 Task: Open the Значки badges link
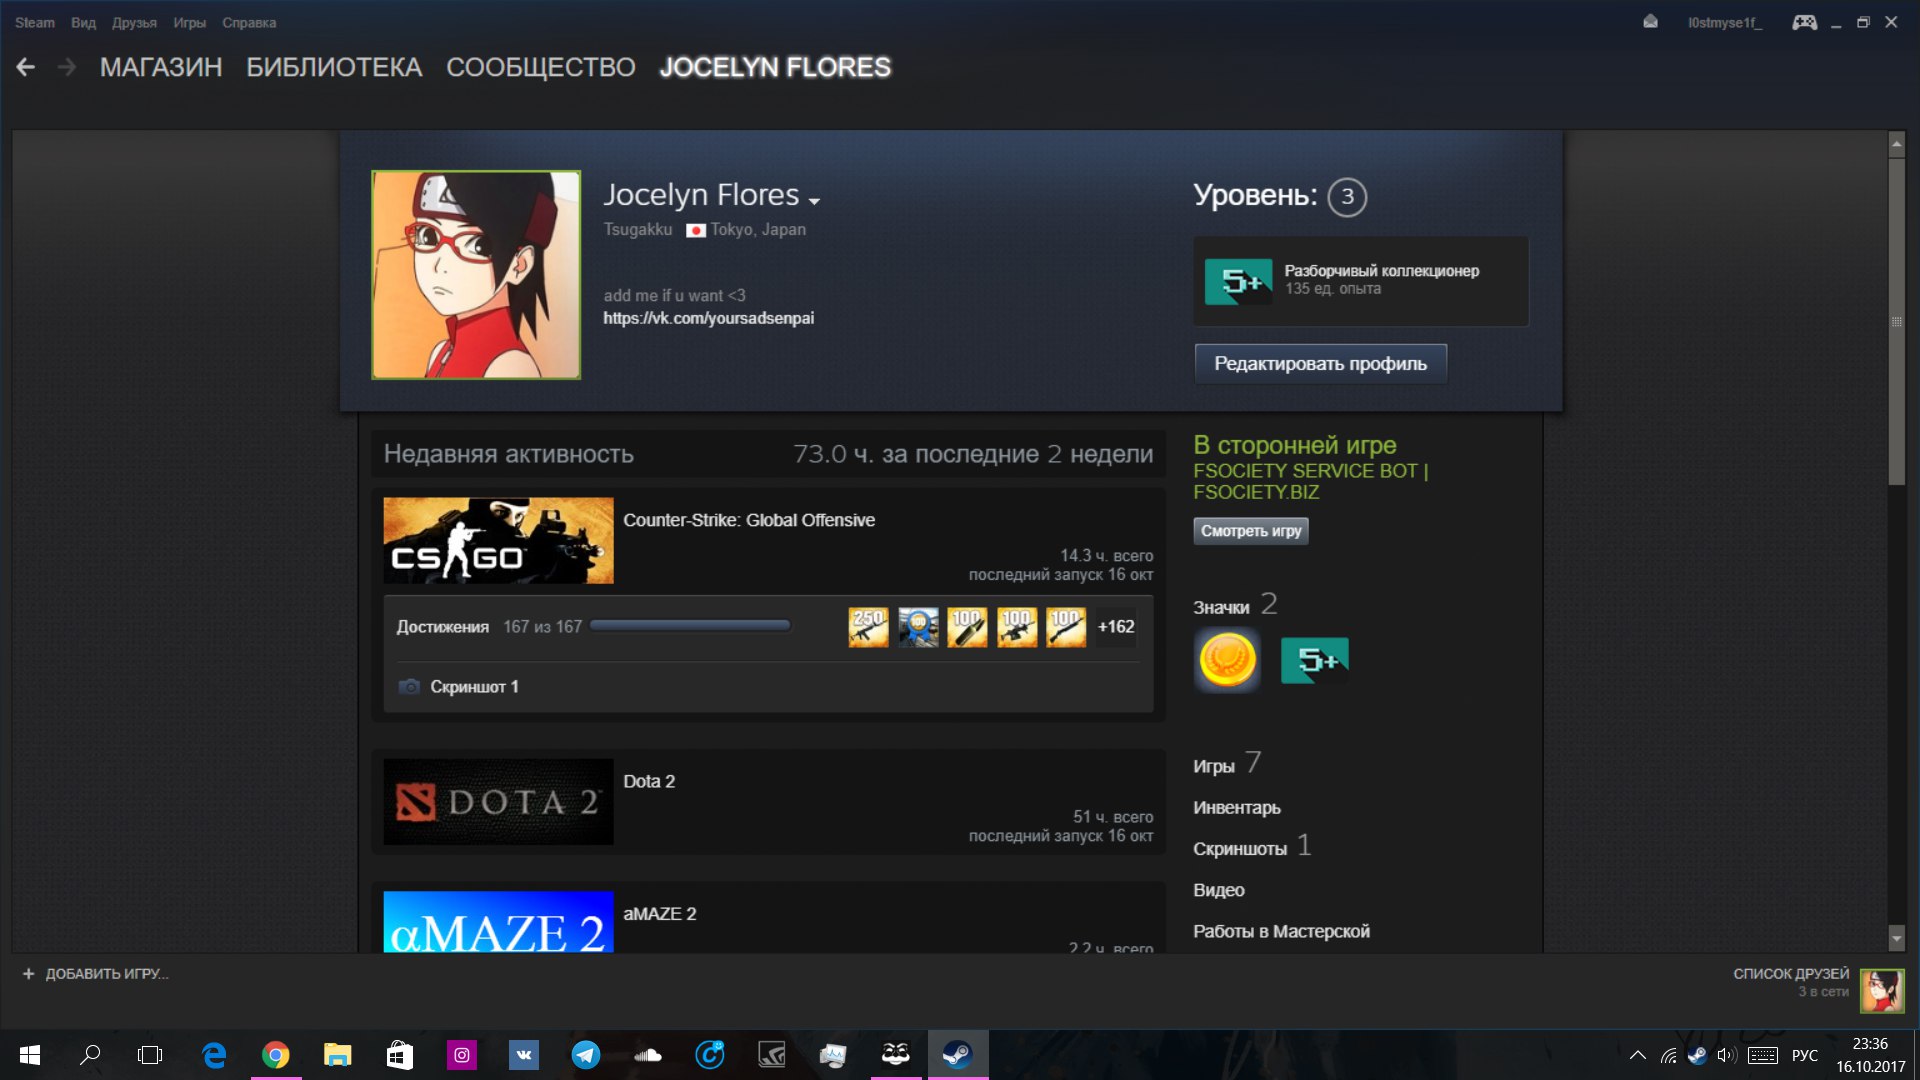click(x=1221, y=607)
